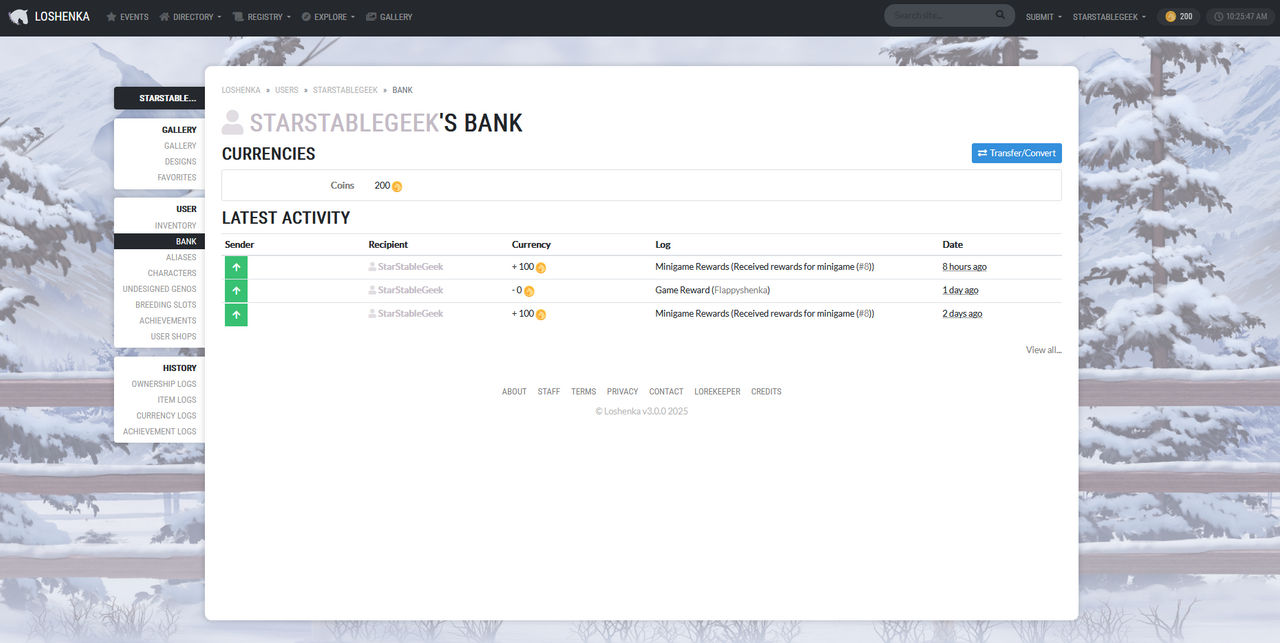Open the Submit dropdown

click(x=1044, y=17)
